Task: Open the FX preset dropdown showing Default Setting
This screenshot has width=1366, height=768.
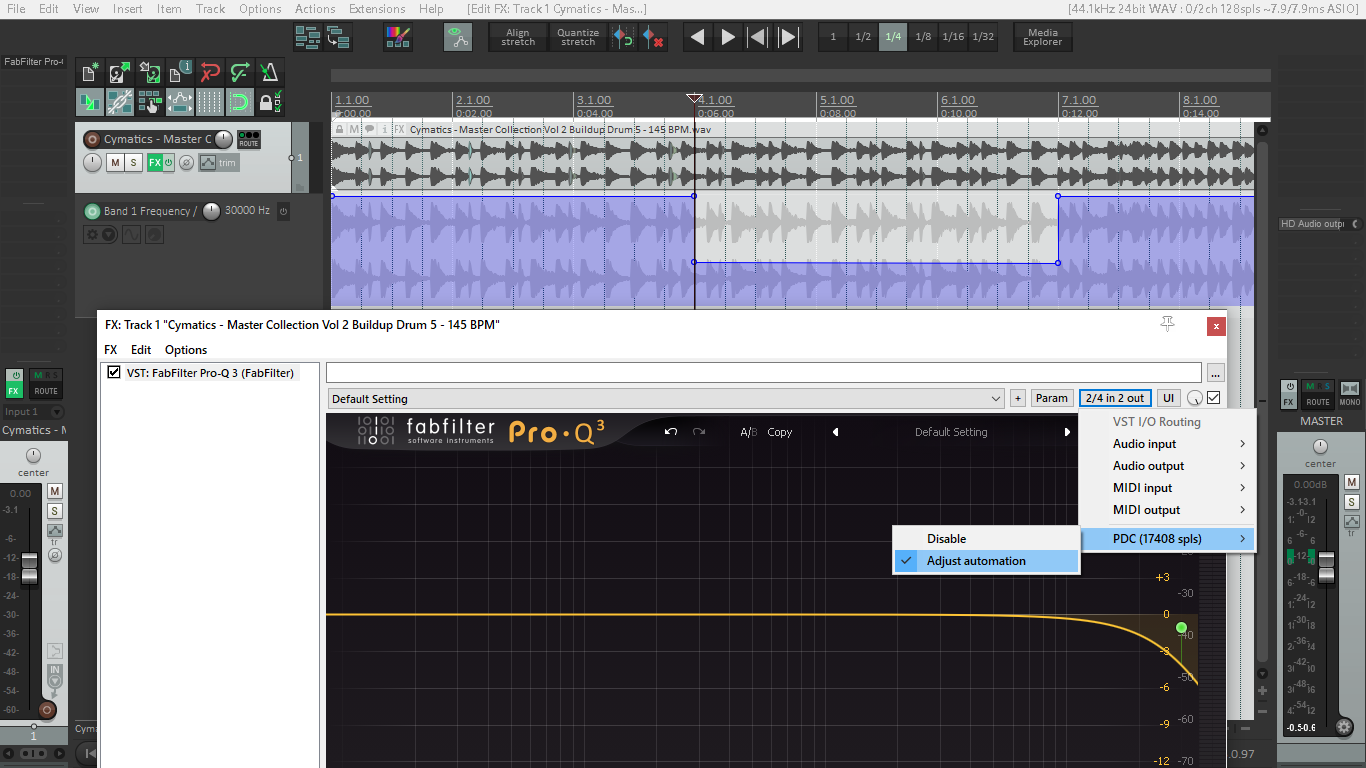Action: 666,398
